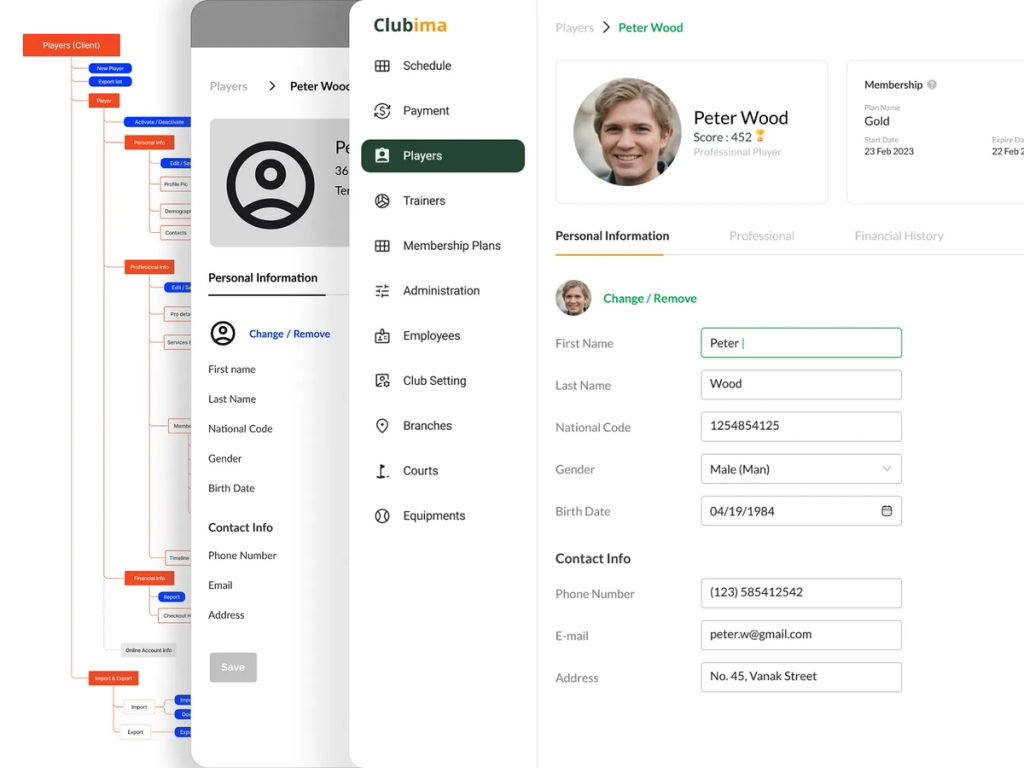Click the Players badge icon
The image size is (1024, 768).
[x=382, y=155]
